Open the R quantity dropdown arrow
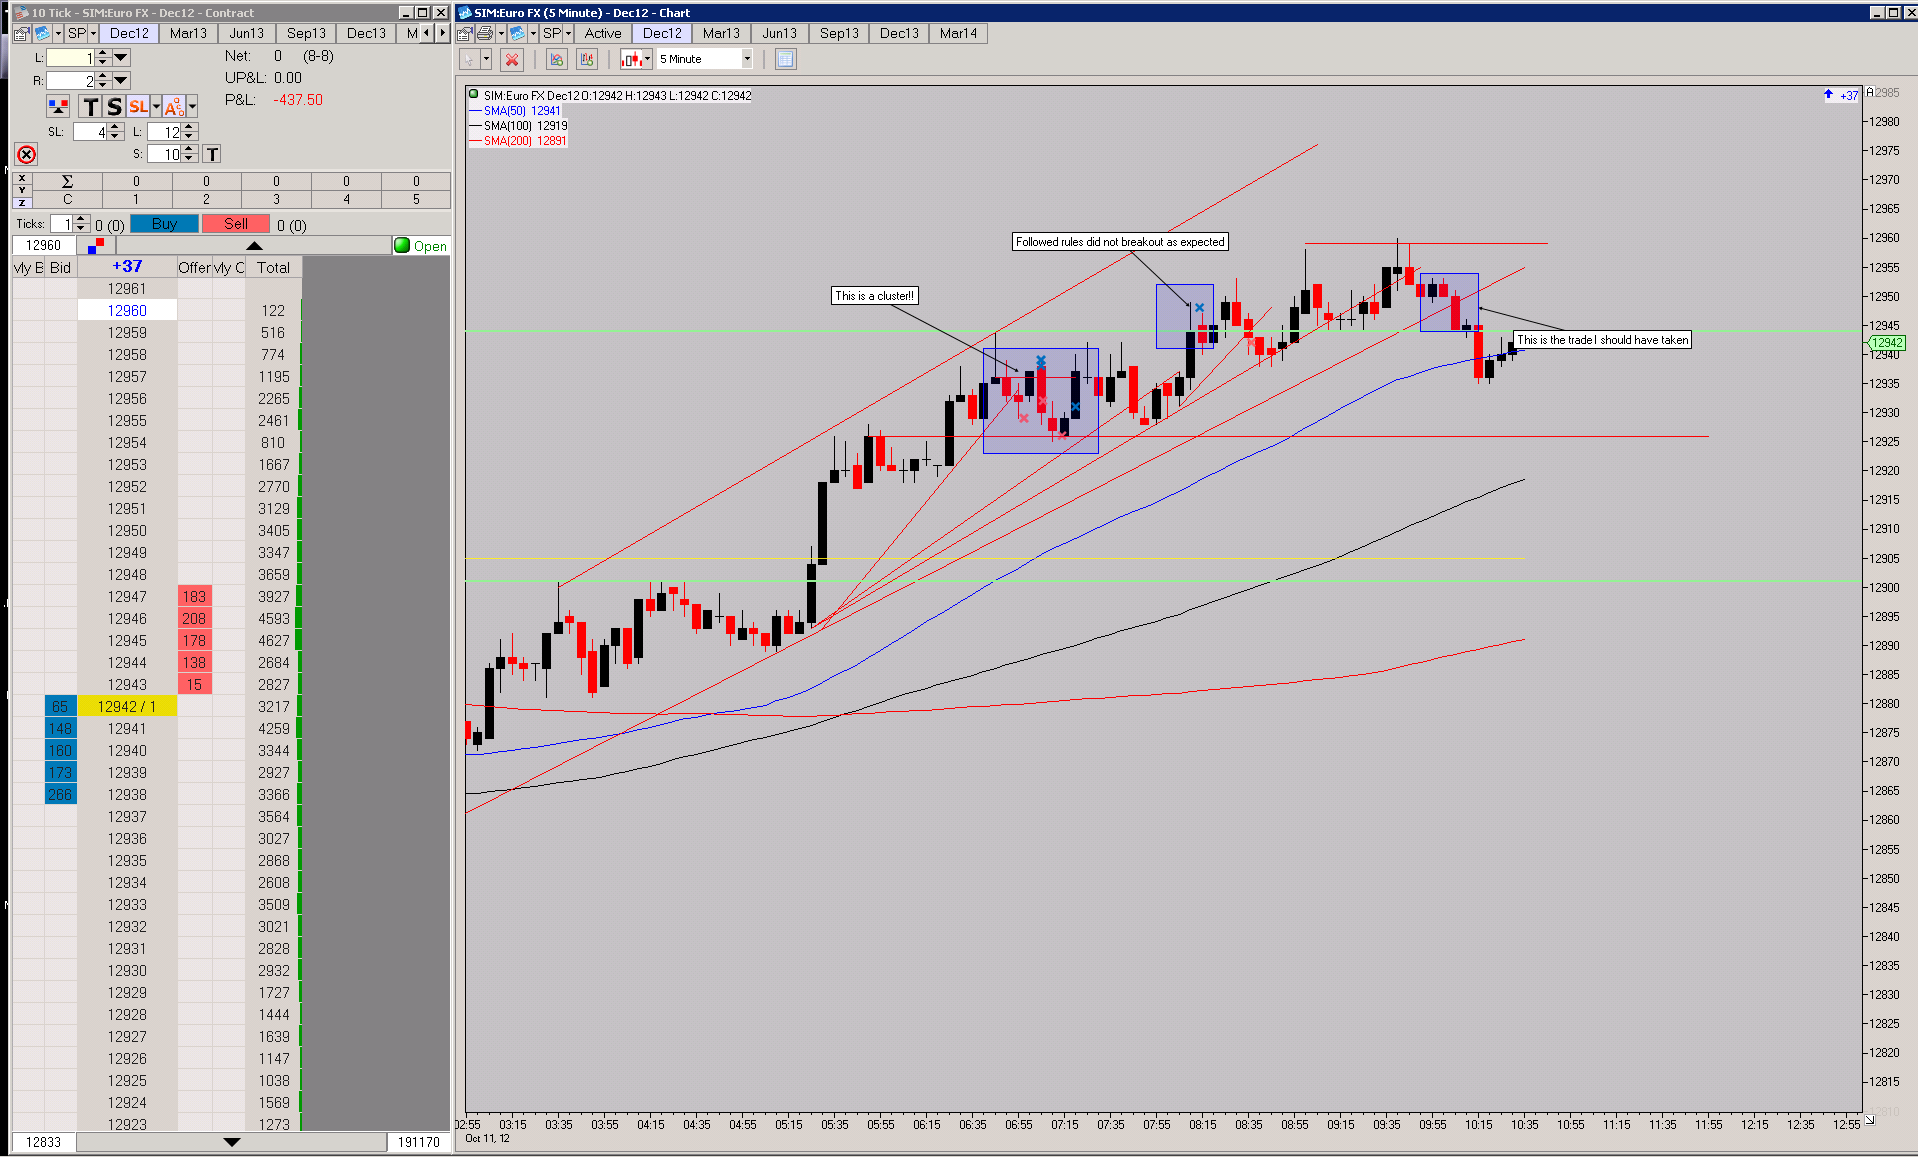The image size is (1918, 1157). coord(121,80)
